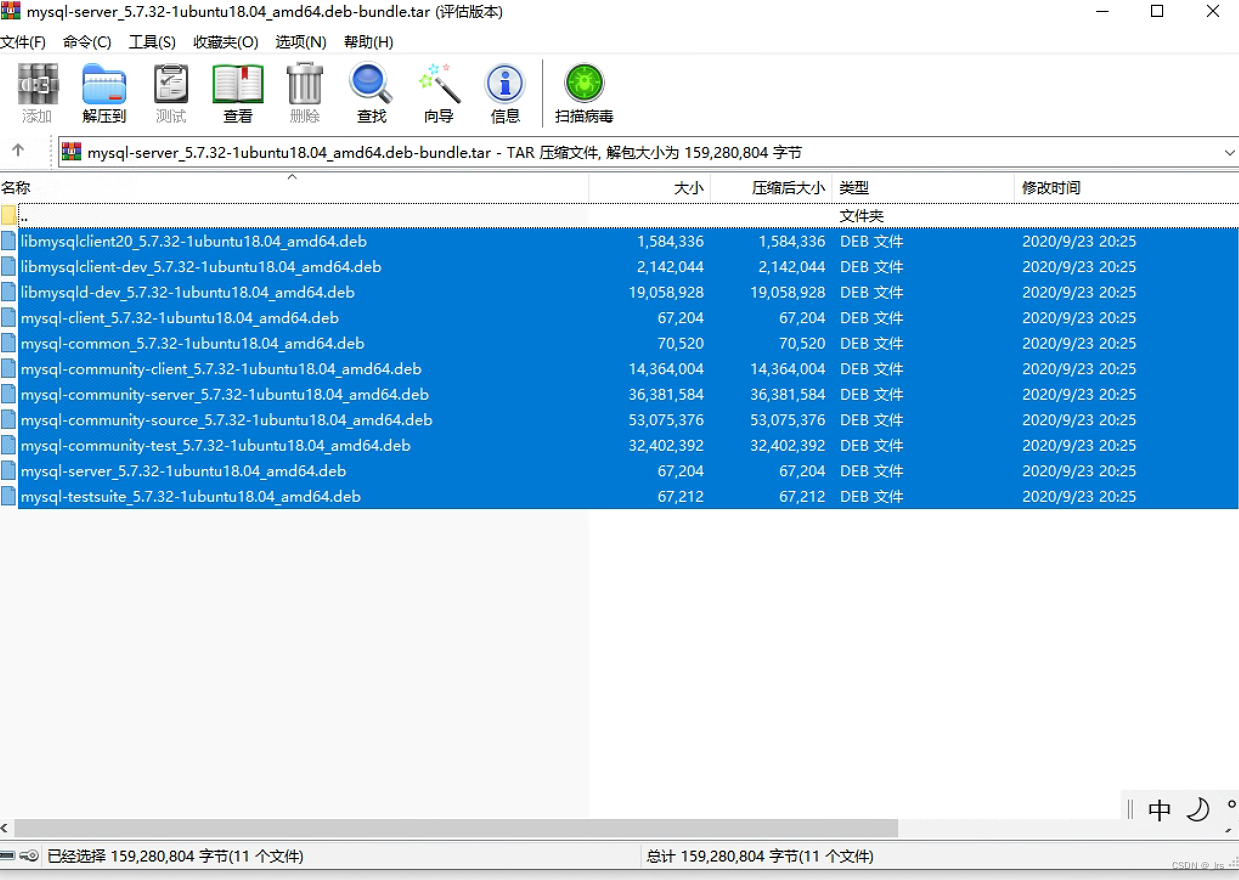This screenshot has height=880, width=1239.
Task: Open the 选项(N) menu
Action: click(x=301, y=42)
